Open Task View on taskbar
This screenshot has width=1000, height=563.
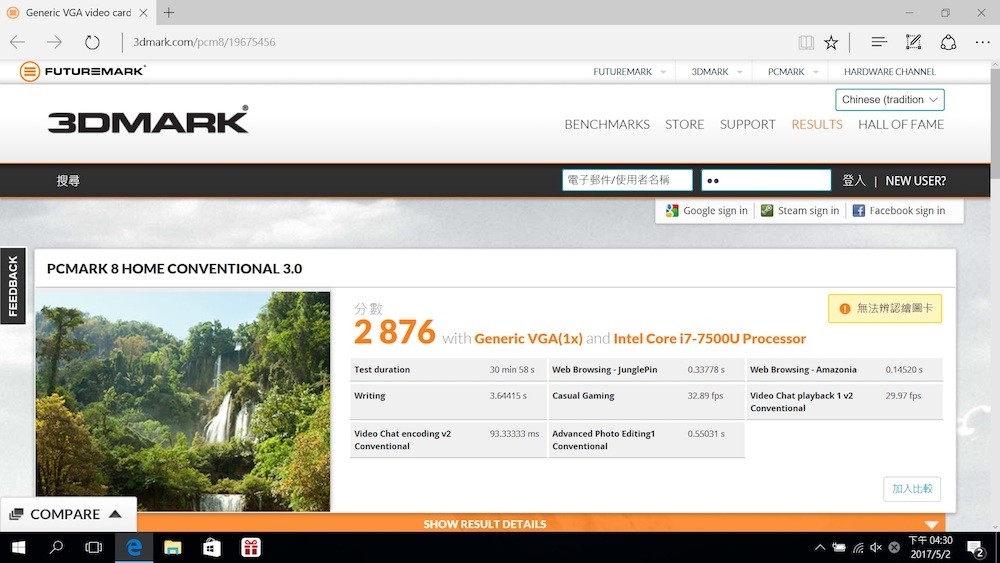[94, 548]
